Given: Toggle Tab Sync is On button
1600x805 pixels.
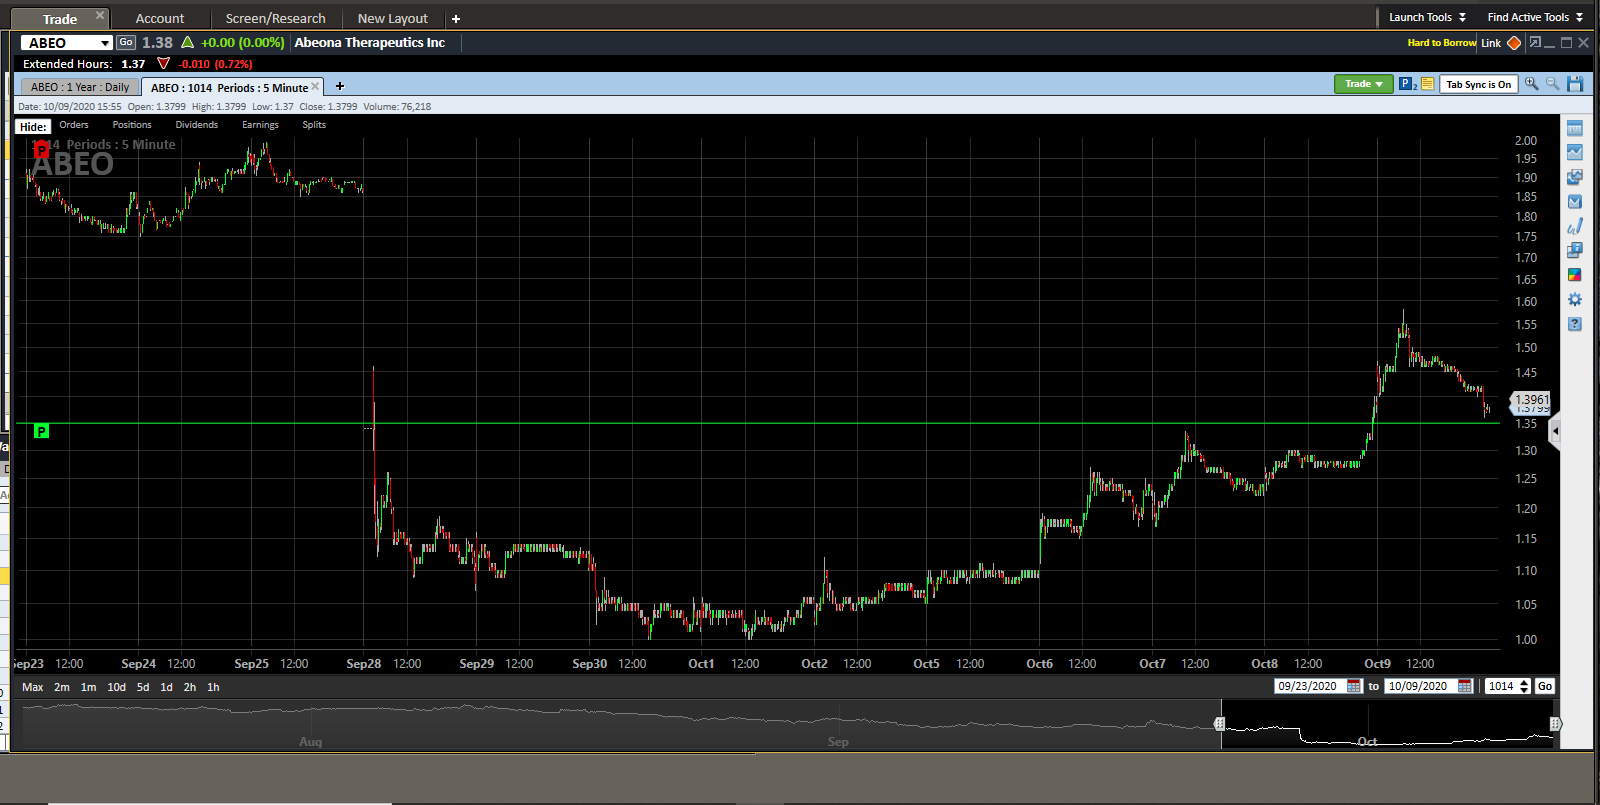Looking at the screenshot, I should pyautogui.click(x=1478, y=84).
